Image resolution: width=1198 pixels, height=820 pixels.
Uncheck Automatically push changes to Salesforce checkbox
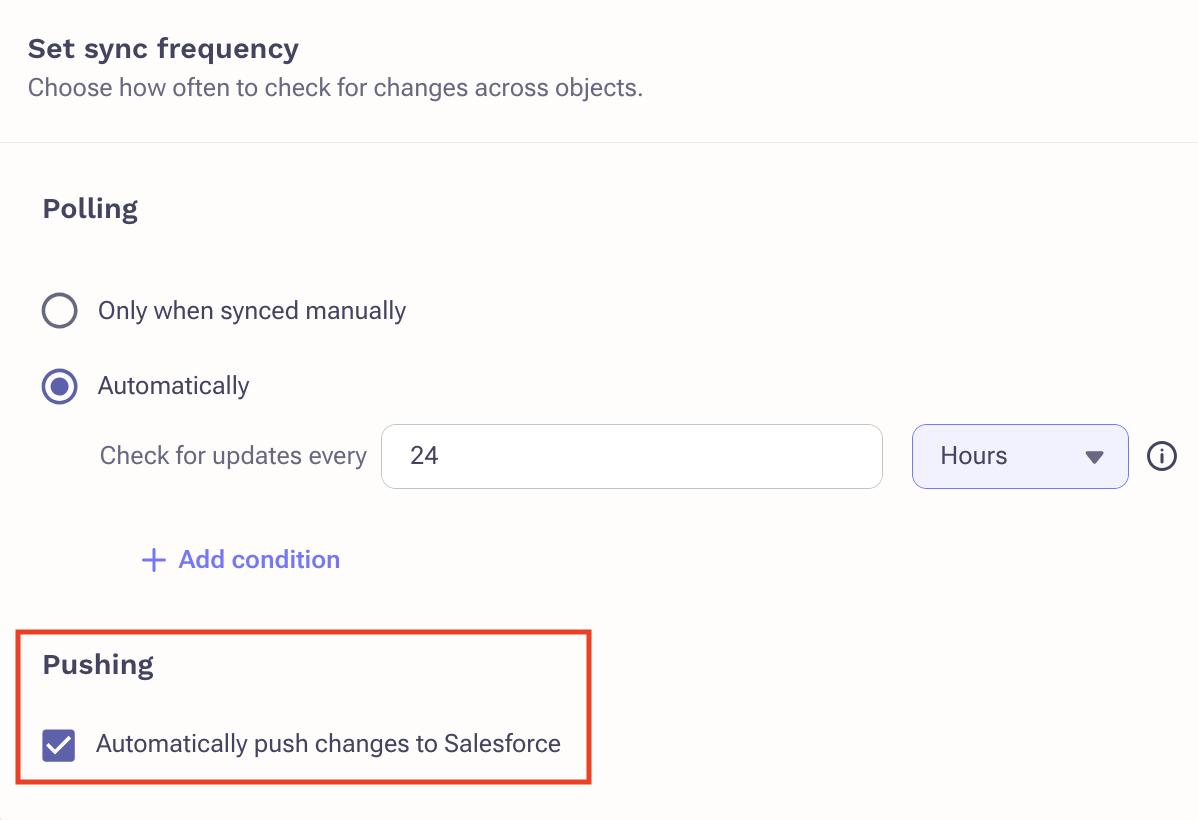point(59,745)
